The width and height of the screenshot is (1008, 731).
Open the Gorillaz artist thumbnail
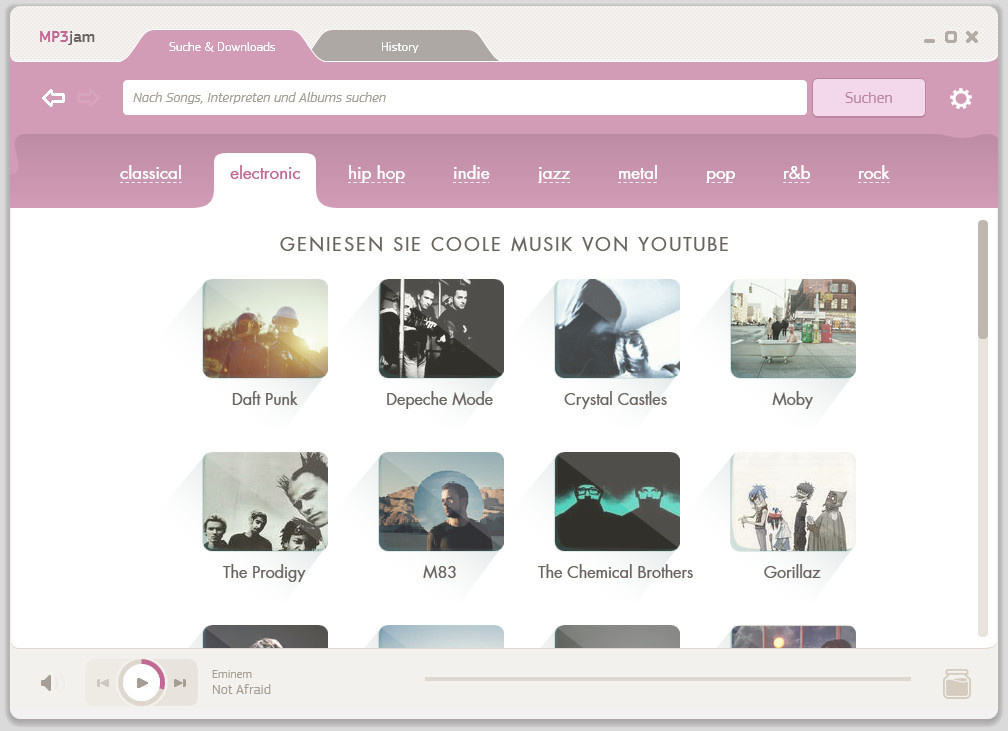[x=793, y=501]
